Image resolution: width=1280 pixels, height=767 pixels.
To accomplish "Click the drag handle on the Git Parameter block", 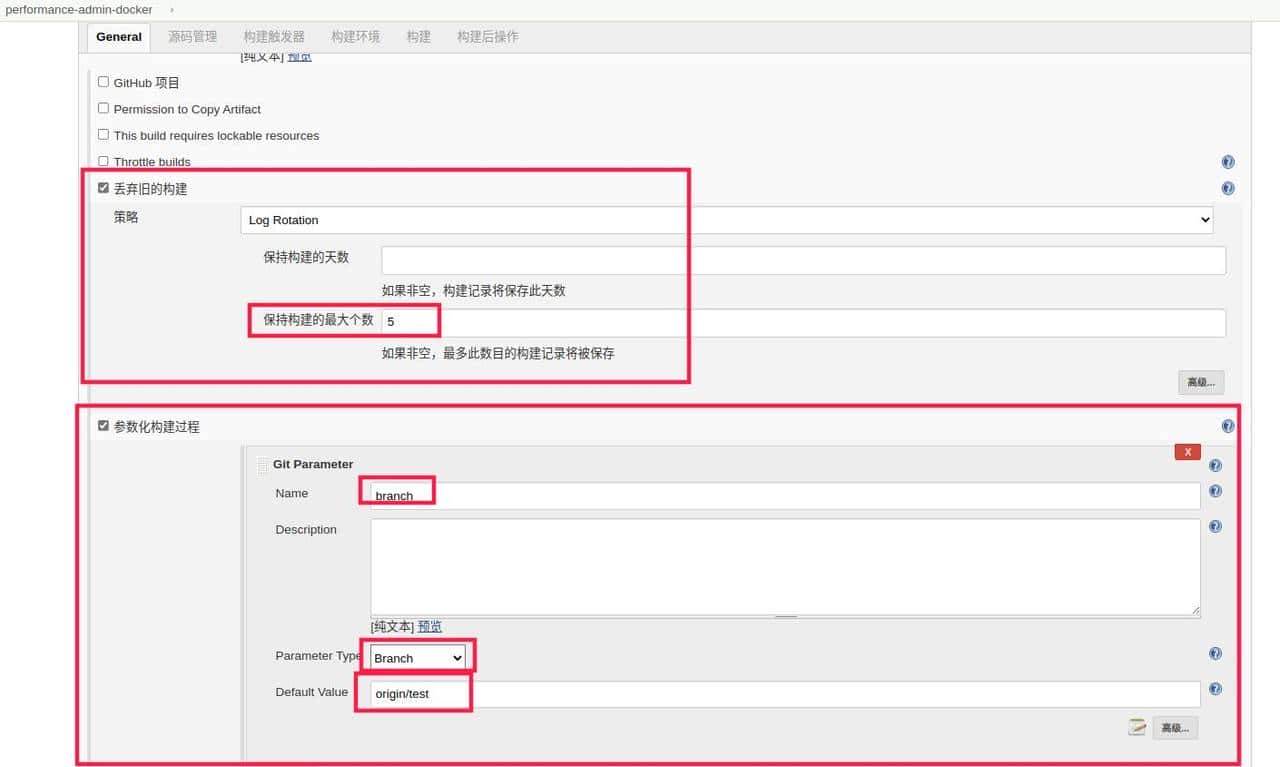I will (263, 462).
